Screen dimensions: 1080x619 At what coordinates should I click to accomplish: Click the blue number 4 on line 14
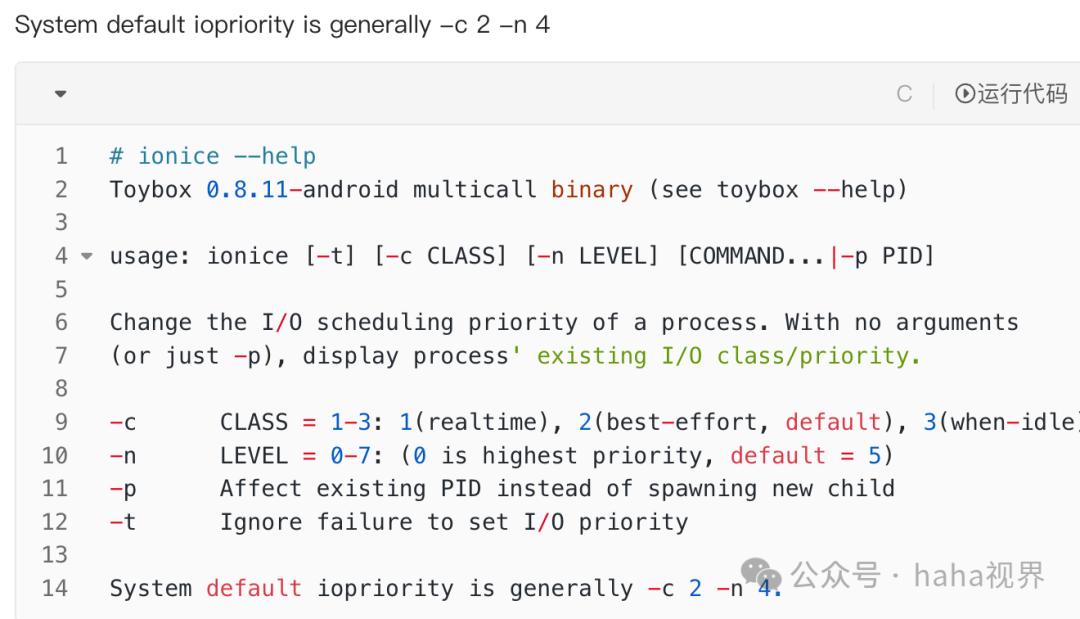[763, 588]
